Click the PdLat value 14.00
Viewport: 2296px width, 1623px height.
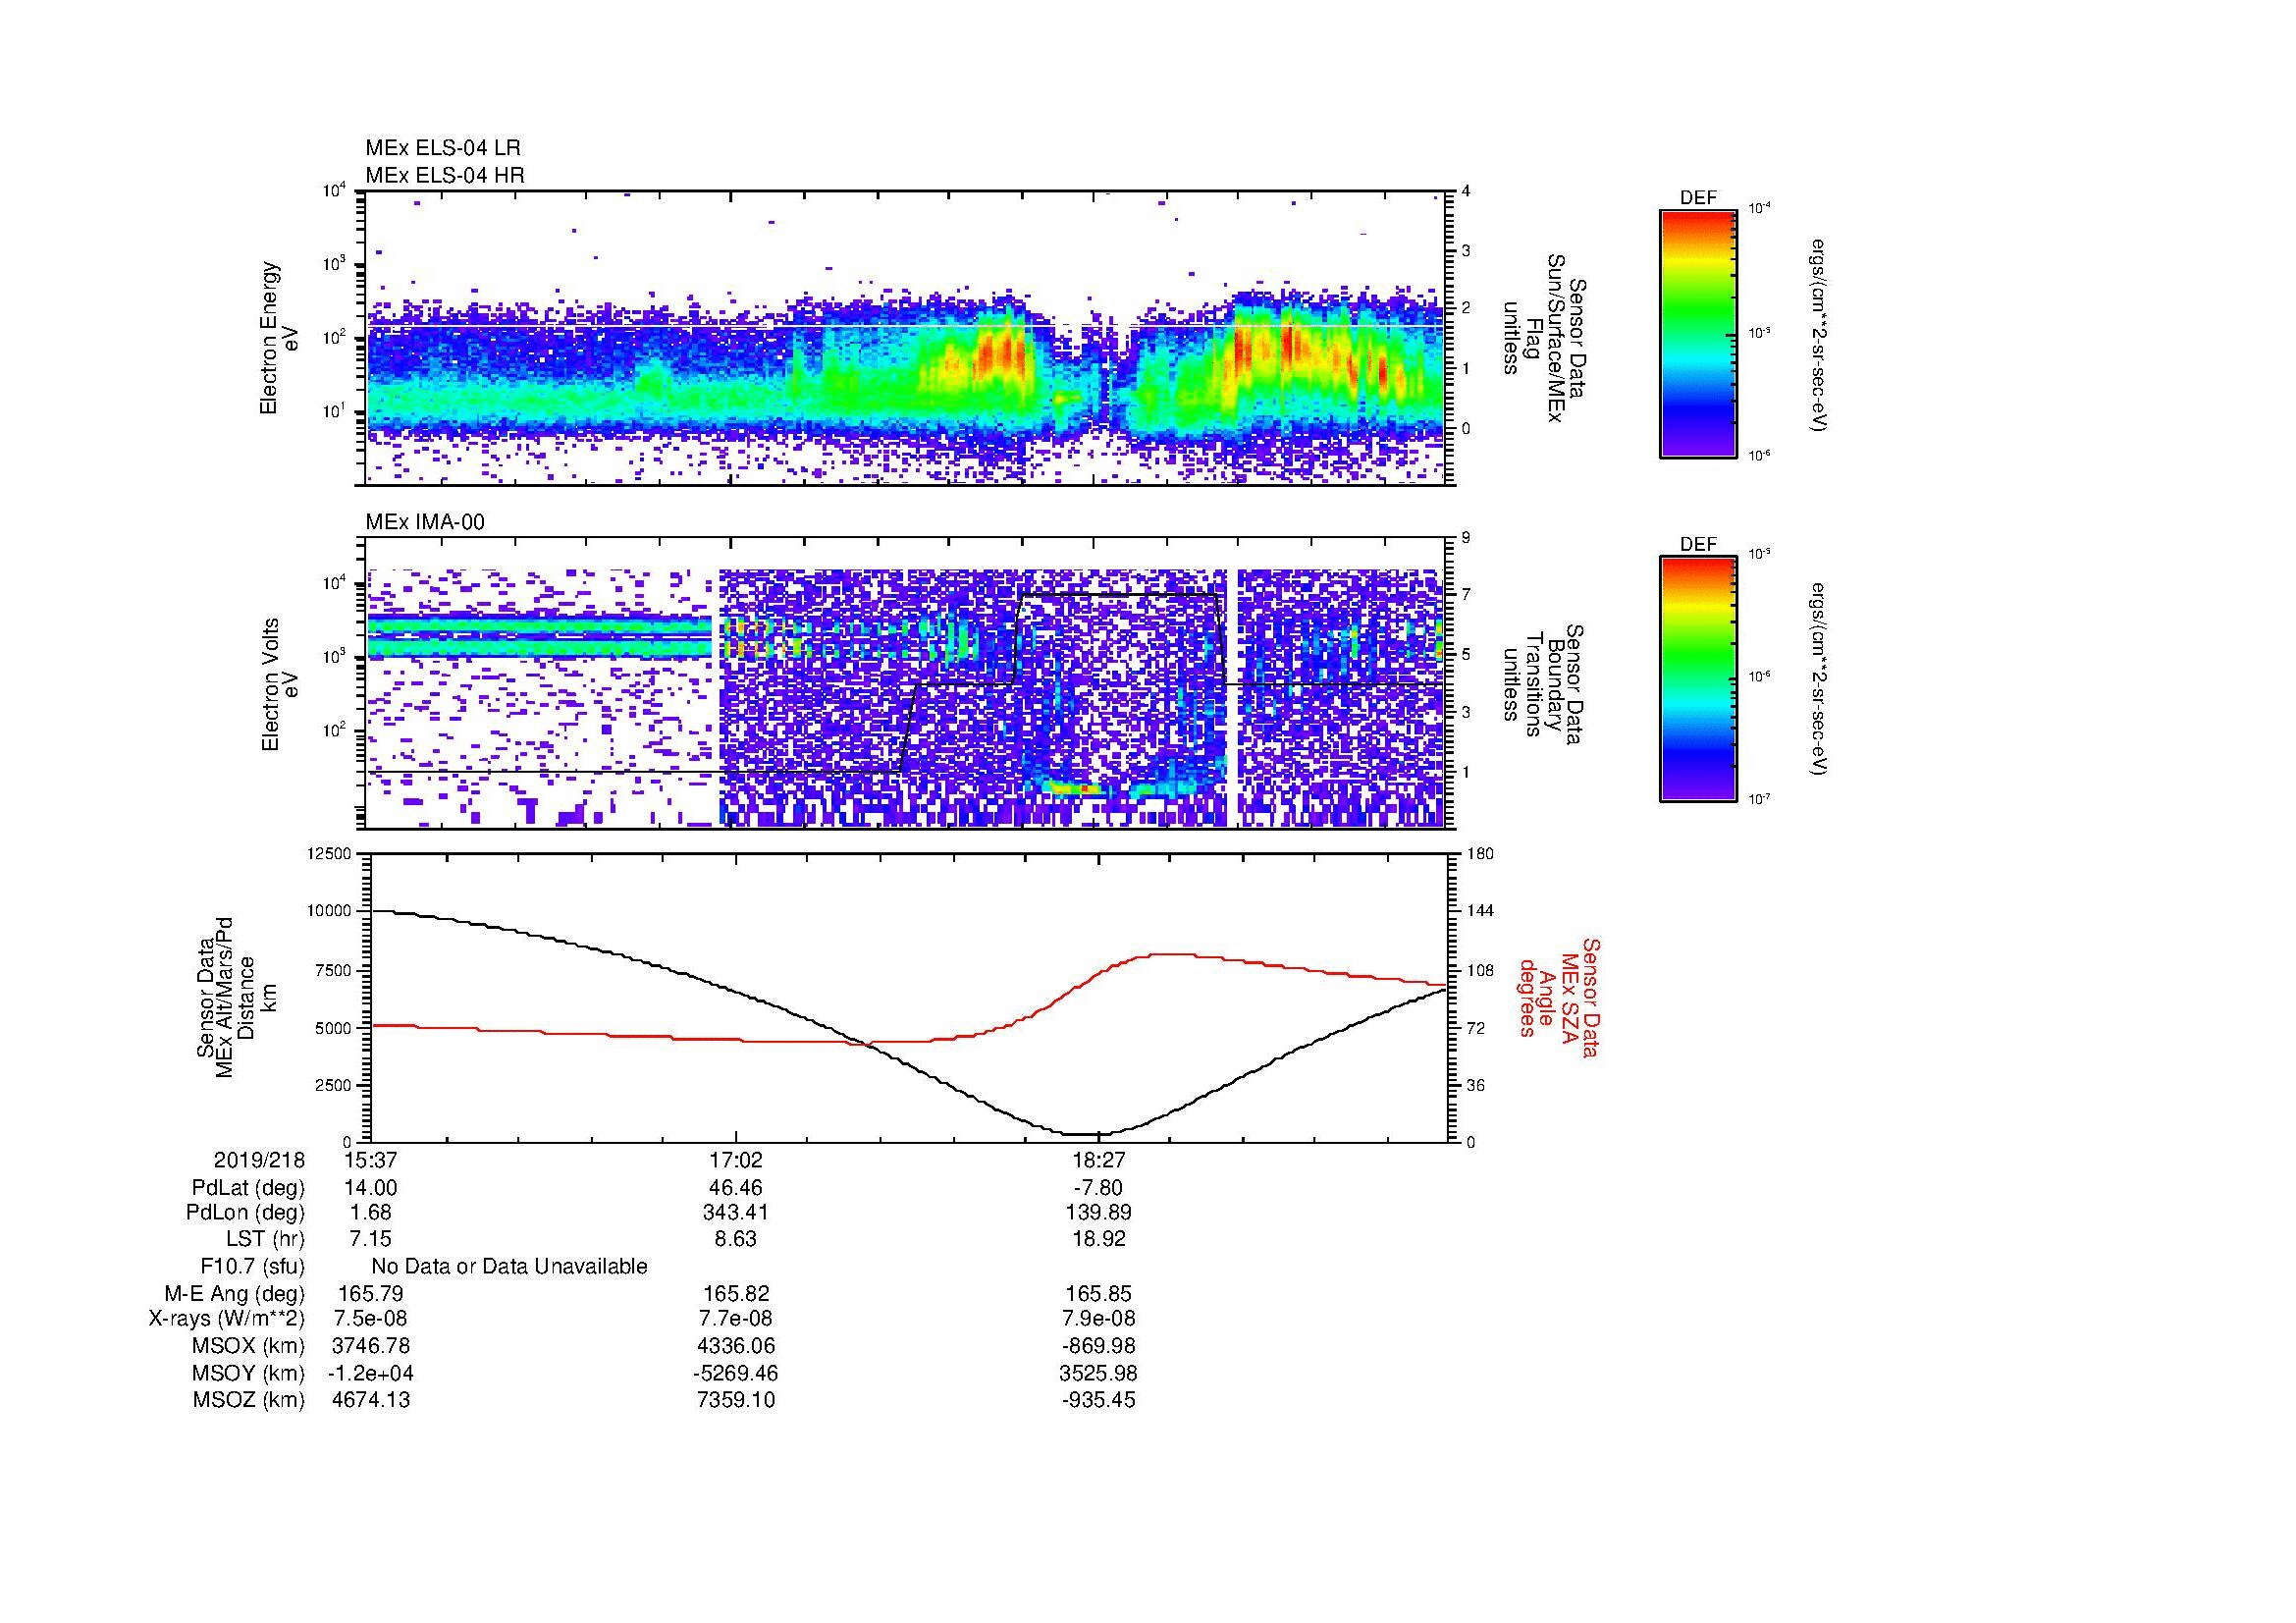(371, 1188)
